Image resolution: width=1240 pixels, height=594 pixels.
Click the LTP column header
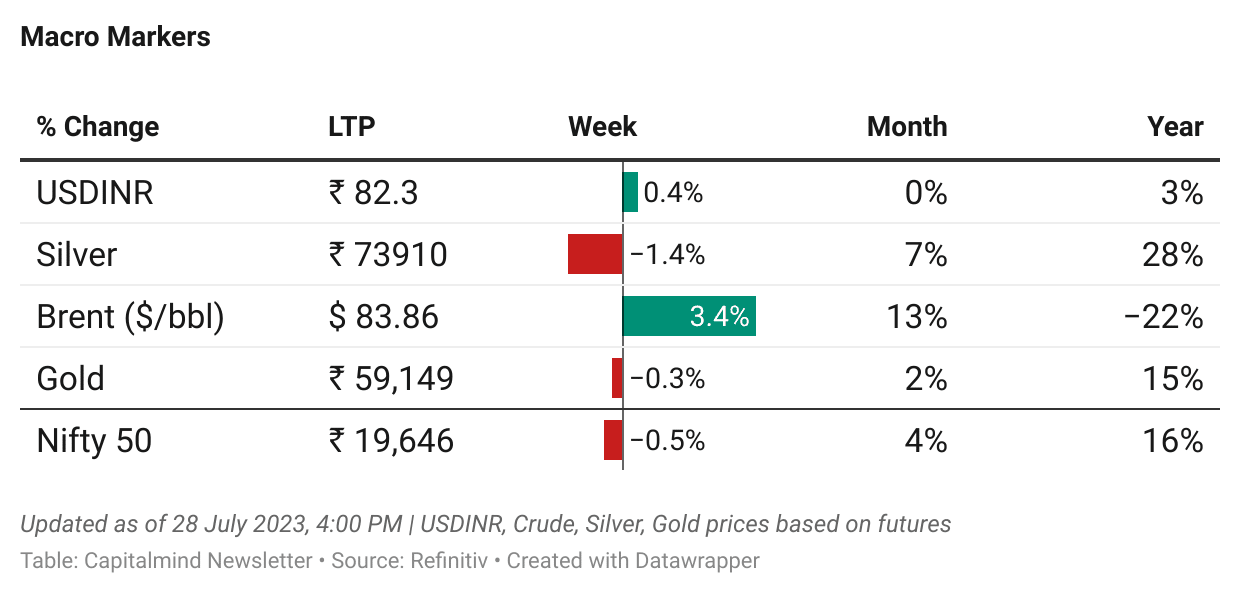(351, 127)
